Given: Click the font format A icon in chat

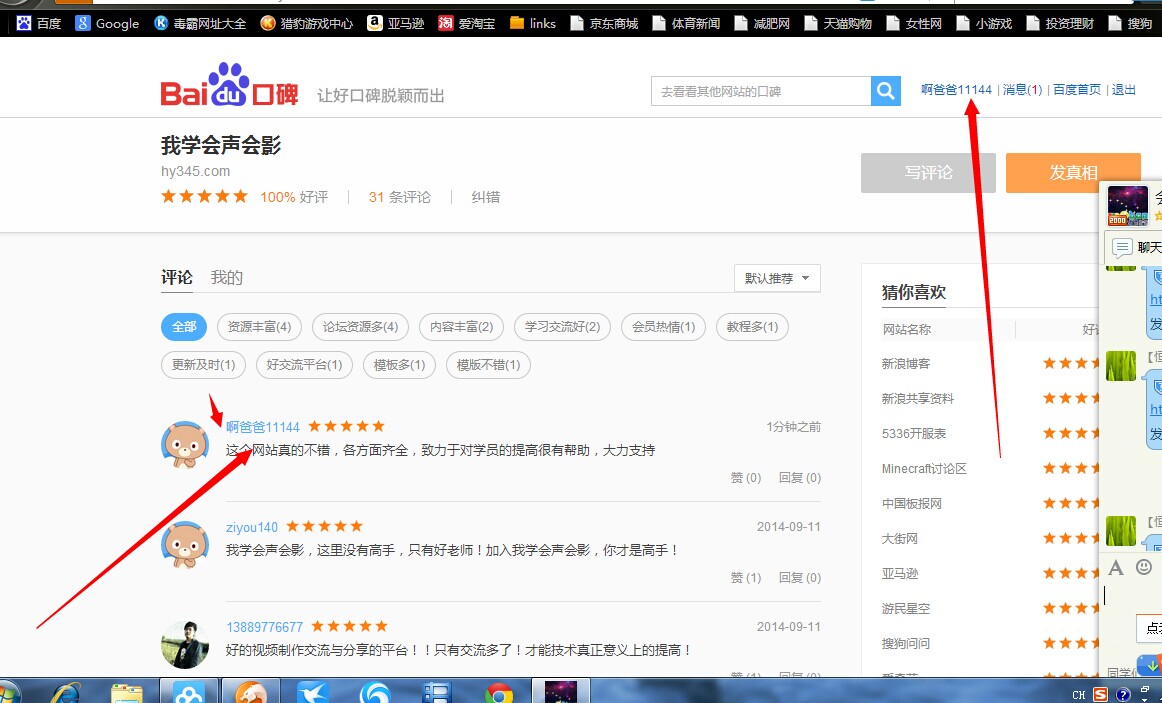Looking at the screenshot, I should tap(1116, 568).
